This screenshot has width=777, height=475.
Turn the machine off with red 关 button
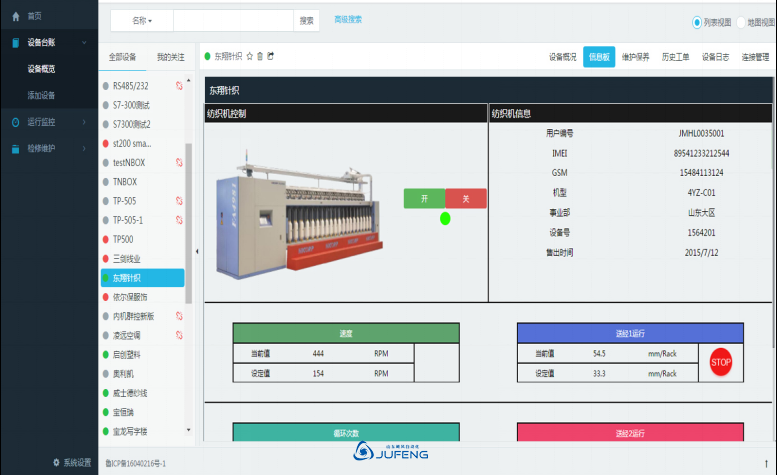point(465,199)
